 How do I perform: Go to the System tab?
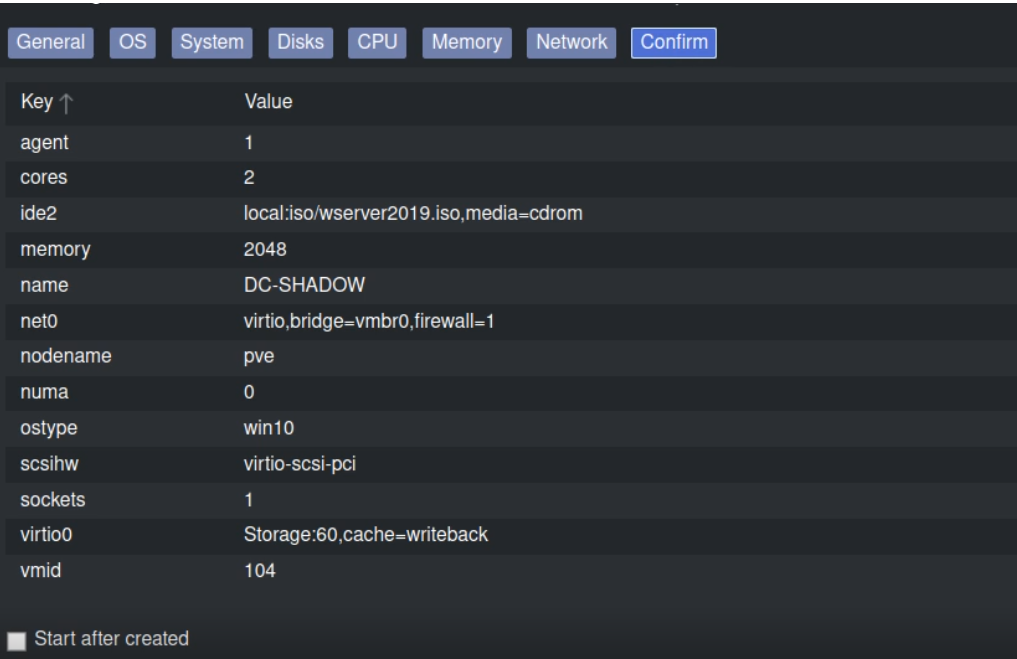coord(211,43)
